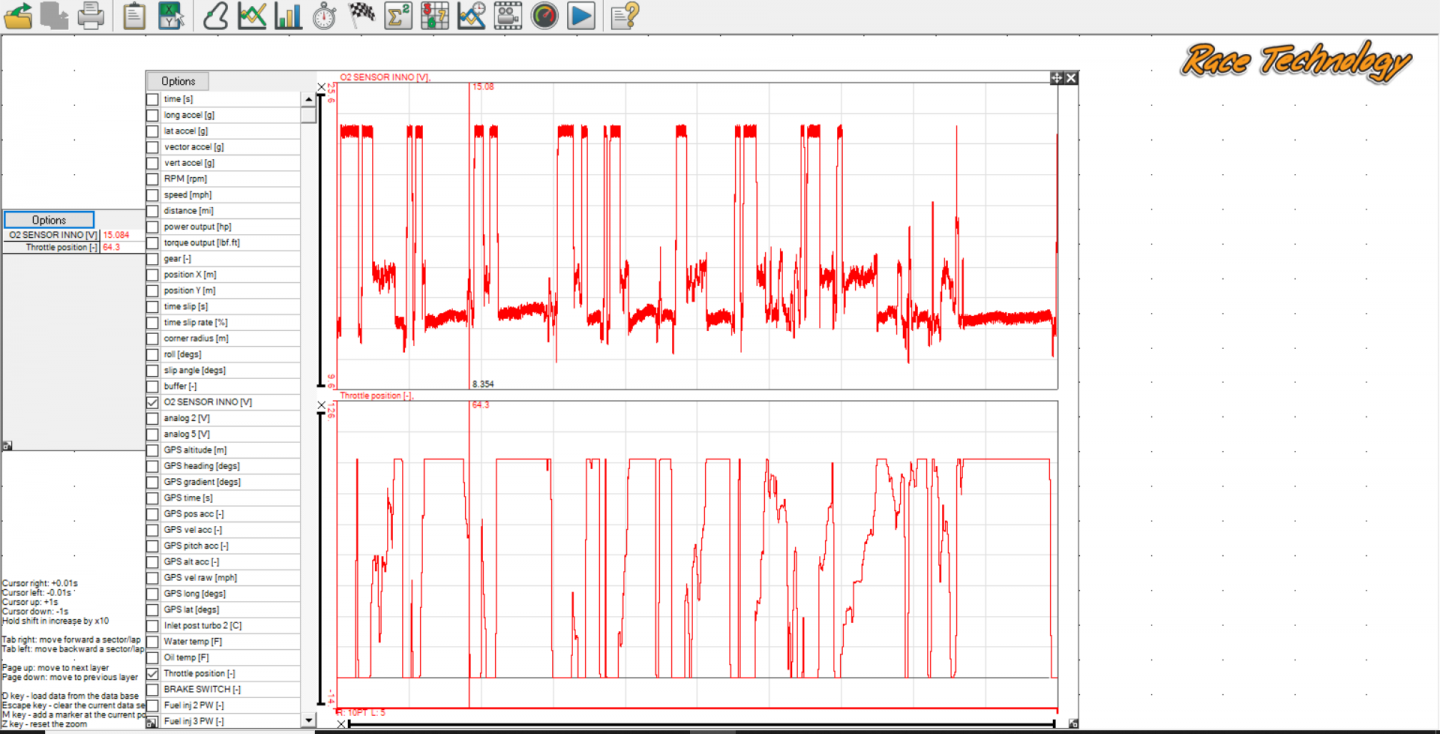Tick the speed [mph] channel checkbox

(x=153, y=195)
